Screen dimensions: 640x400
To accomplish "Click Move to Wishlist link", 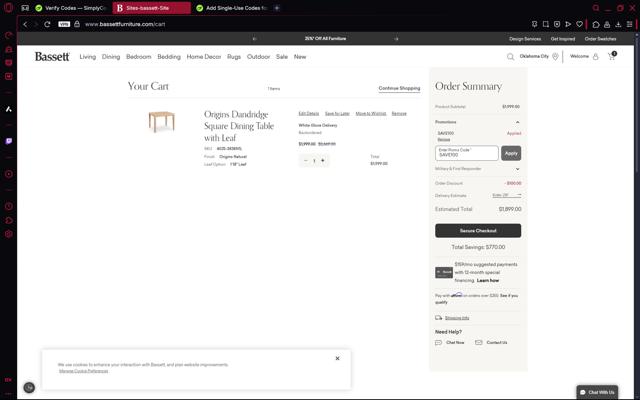I will tap(371, 113).
